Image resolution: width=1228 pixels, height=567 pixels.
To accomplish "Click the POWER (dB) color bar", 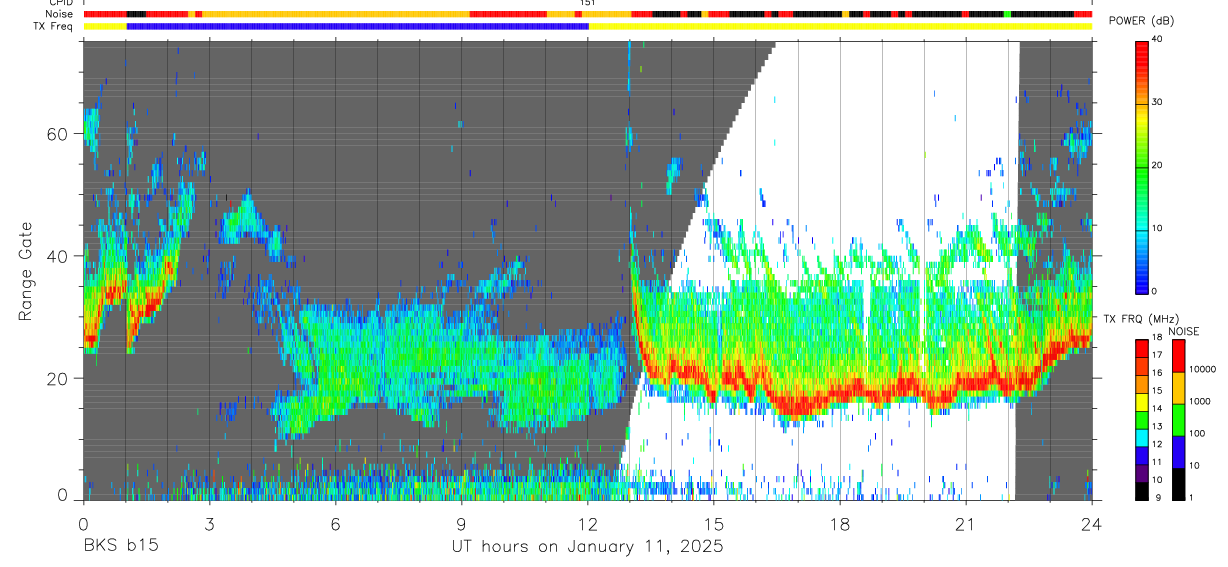I will point(1141,165).
